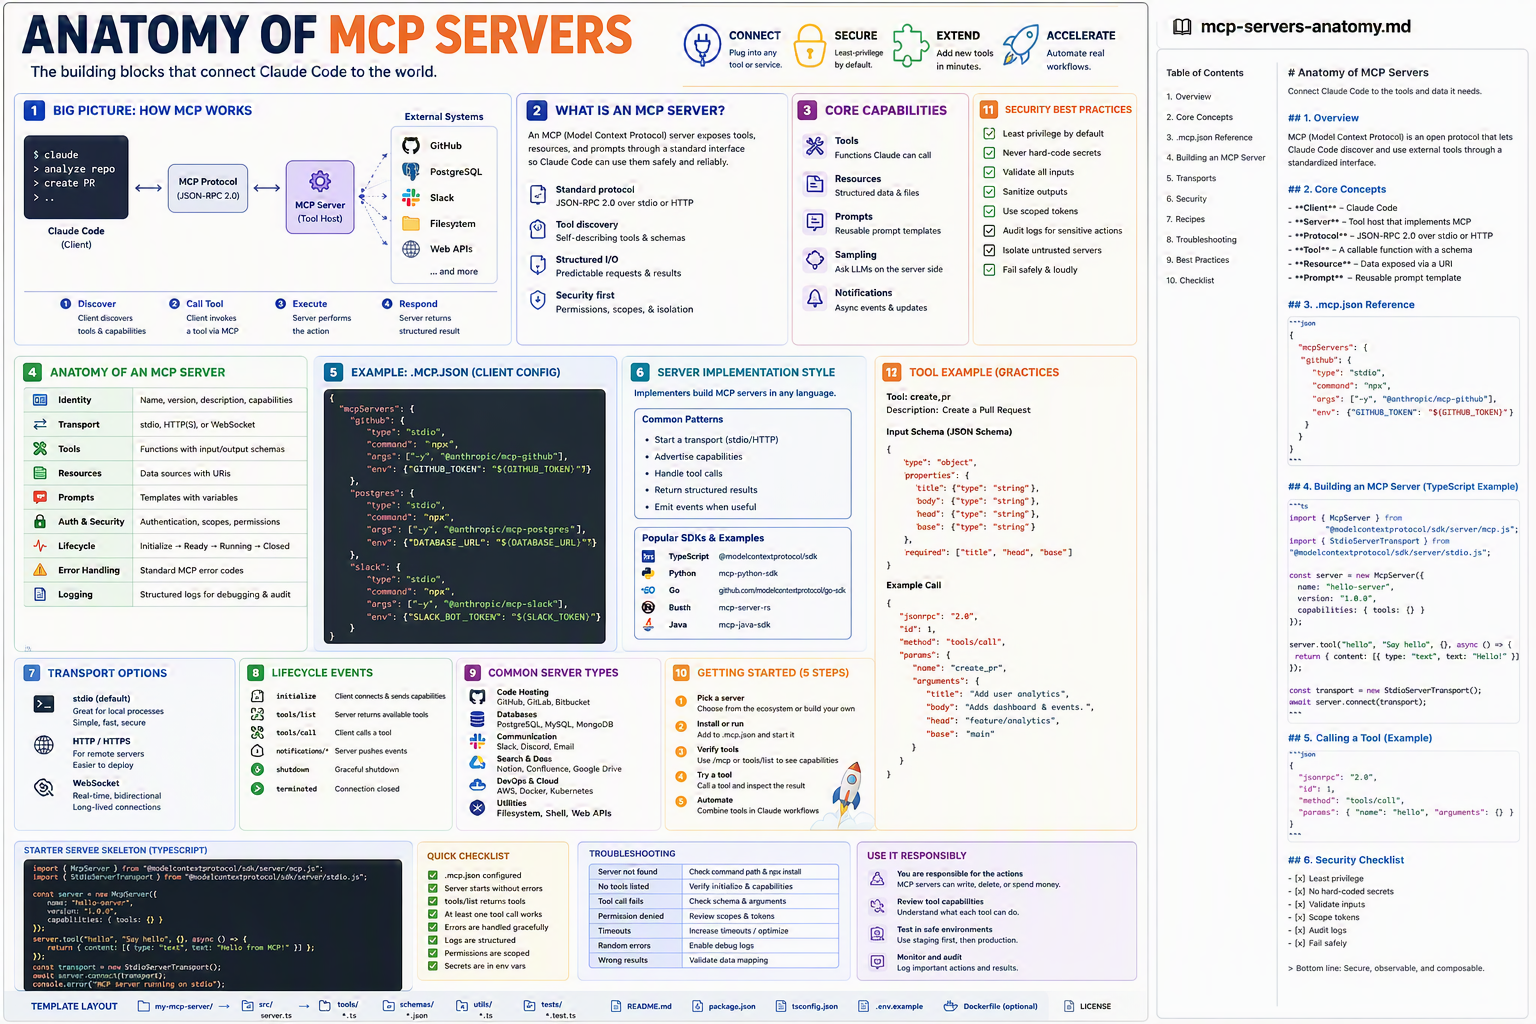Screen dimensions: 1536x1024
Task: Click ".env.example" in the Template Layout bar
Action: 899,1006
